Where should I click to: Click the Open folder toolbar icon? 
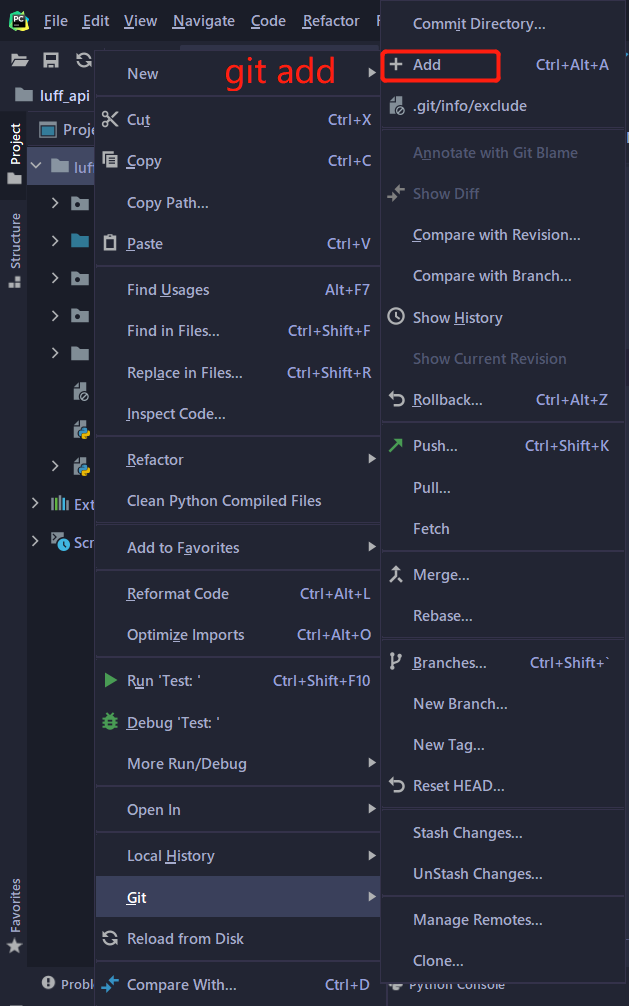click(20, 60)
